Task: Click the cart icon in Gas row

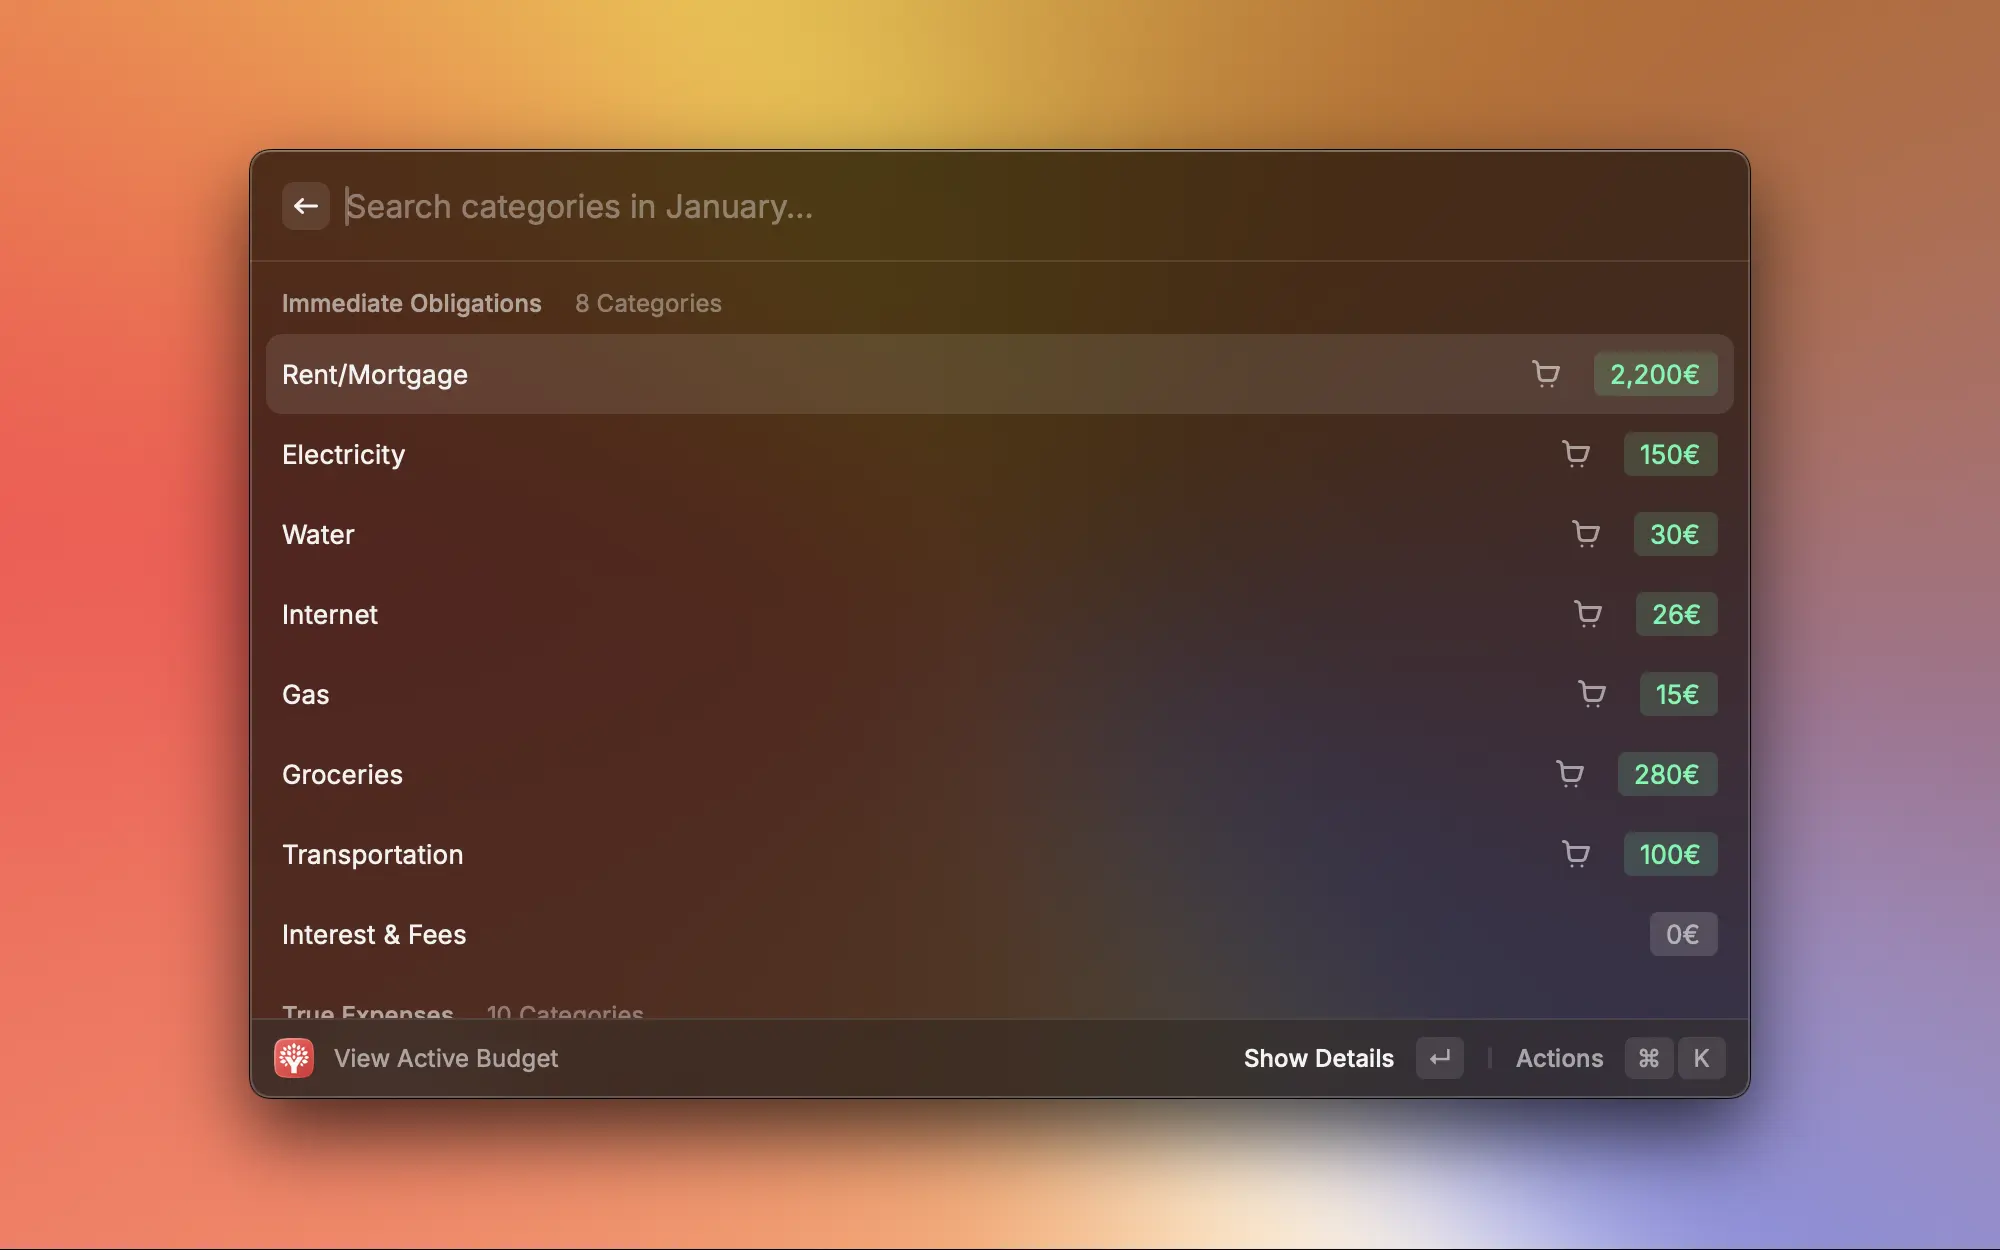Action: tap(1592, 694)
